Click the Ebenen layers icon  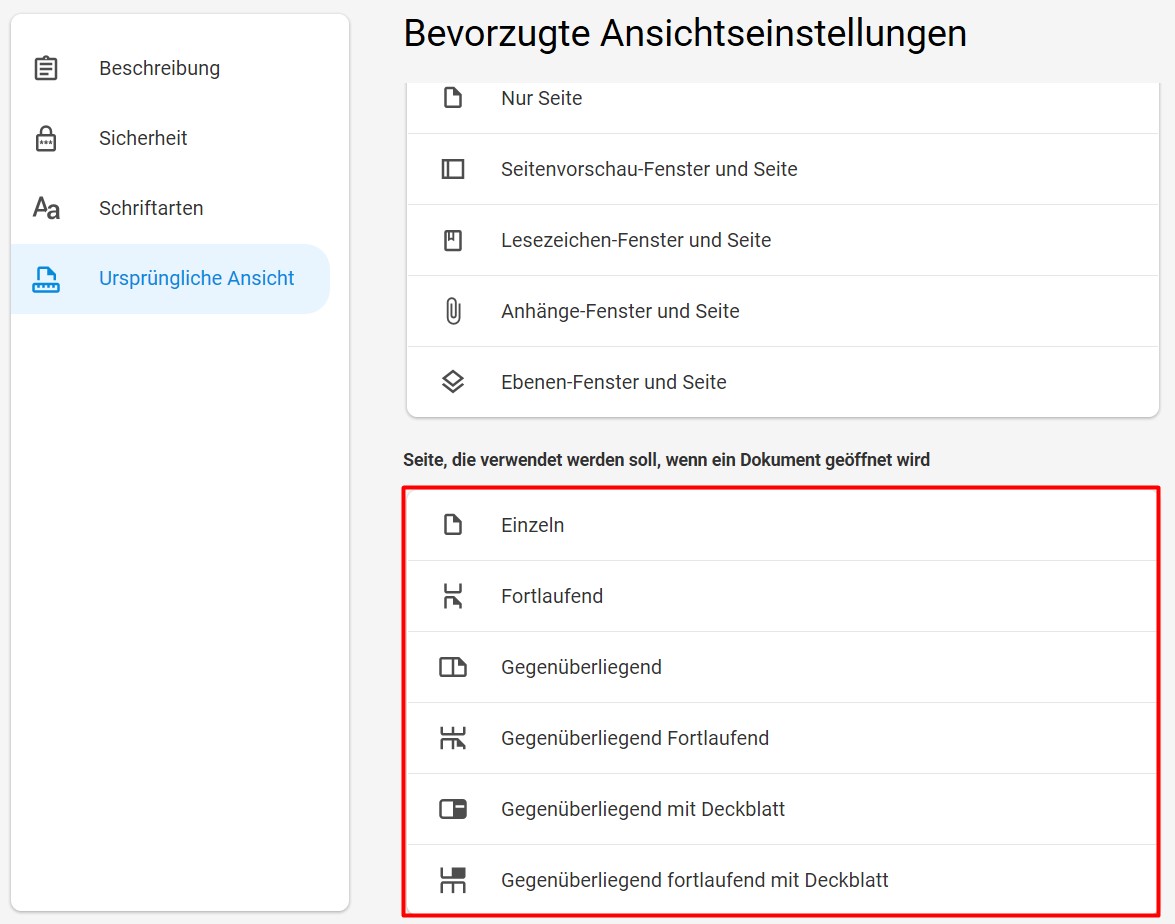[x=453, y=381]
